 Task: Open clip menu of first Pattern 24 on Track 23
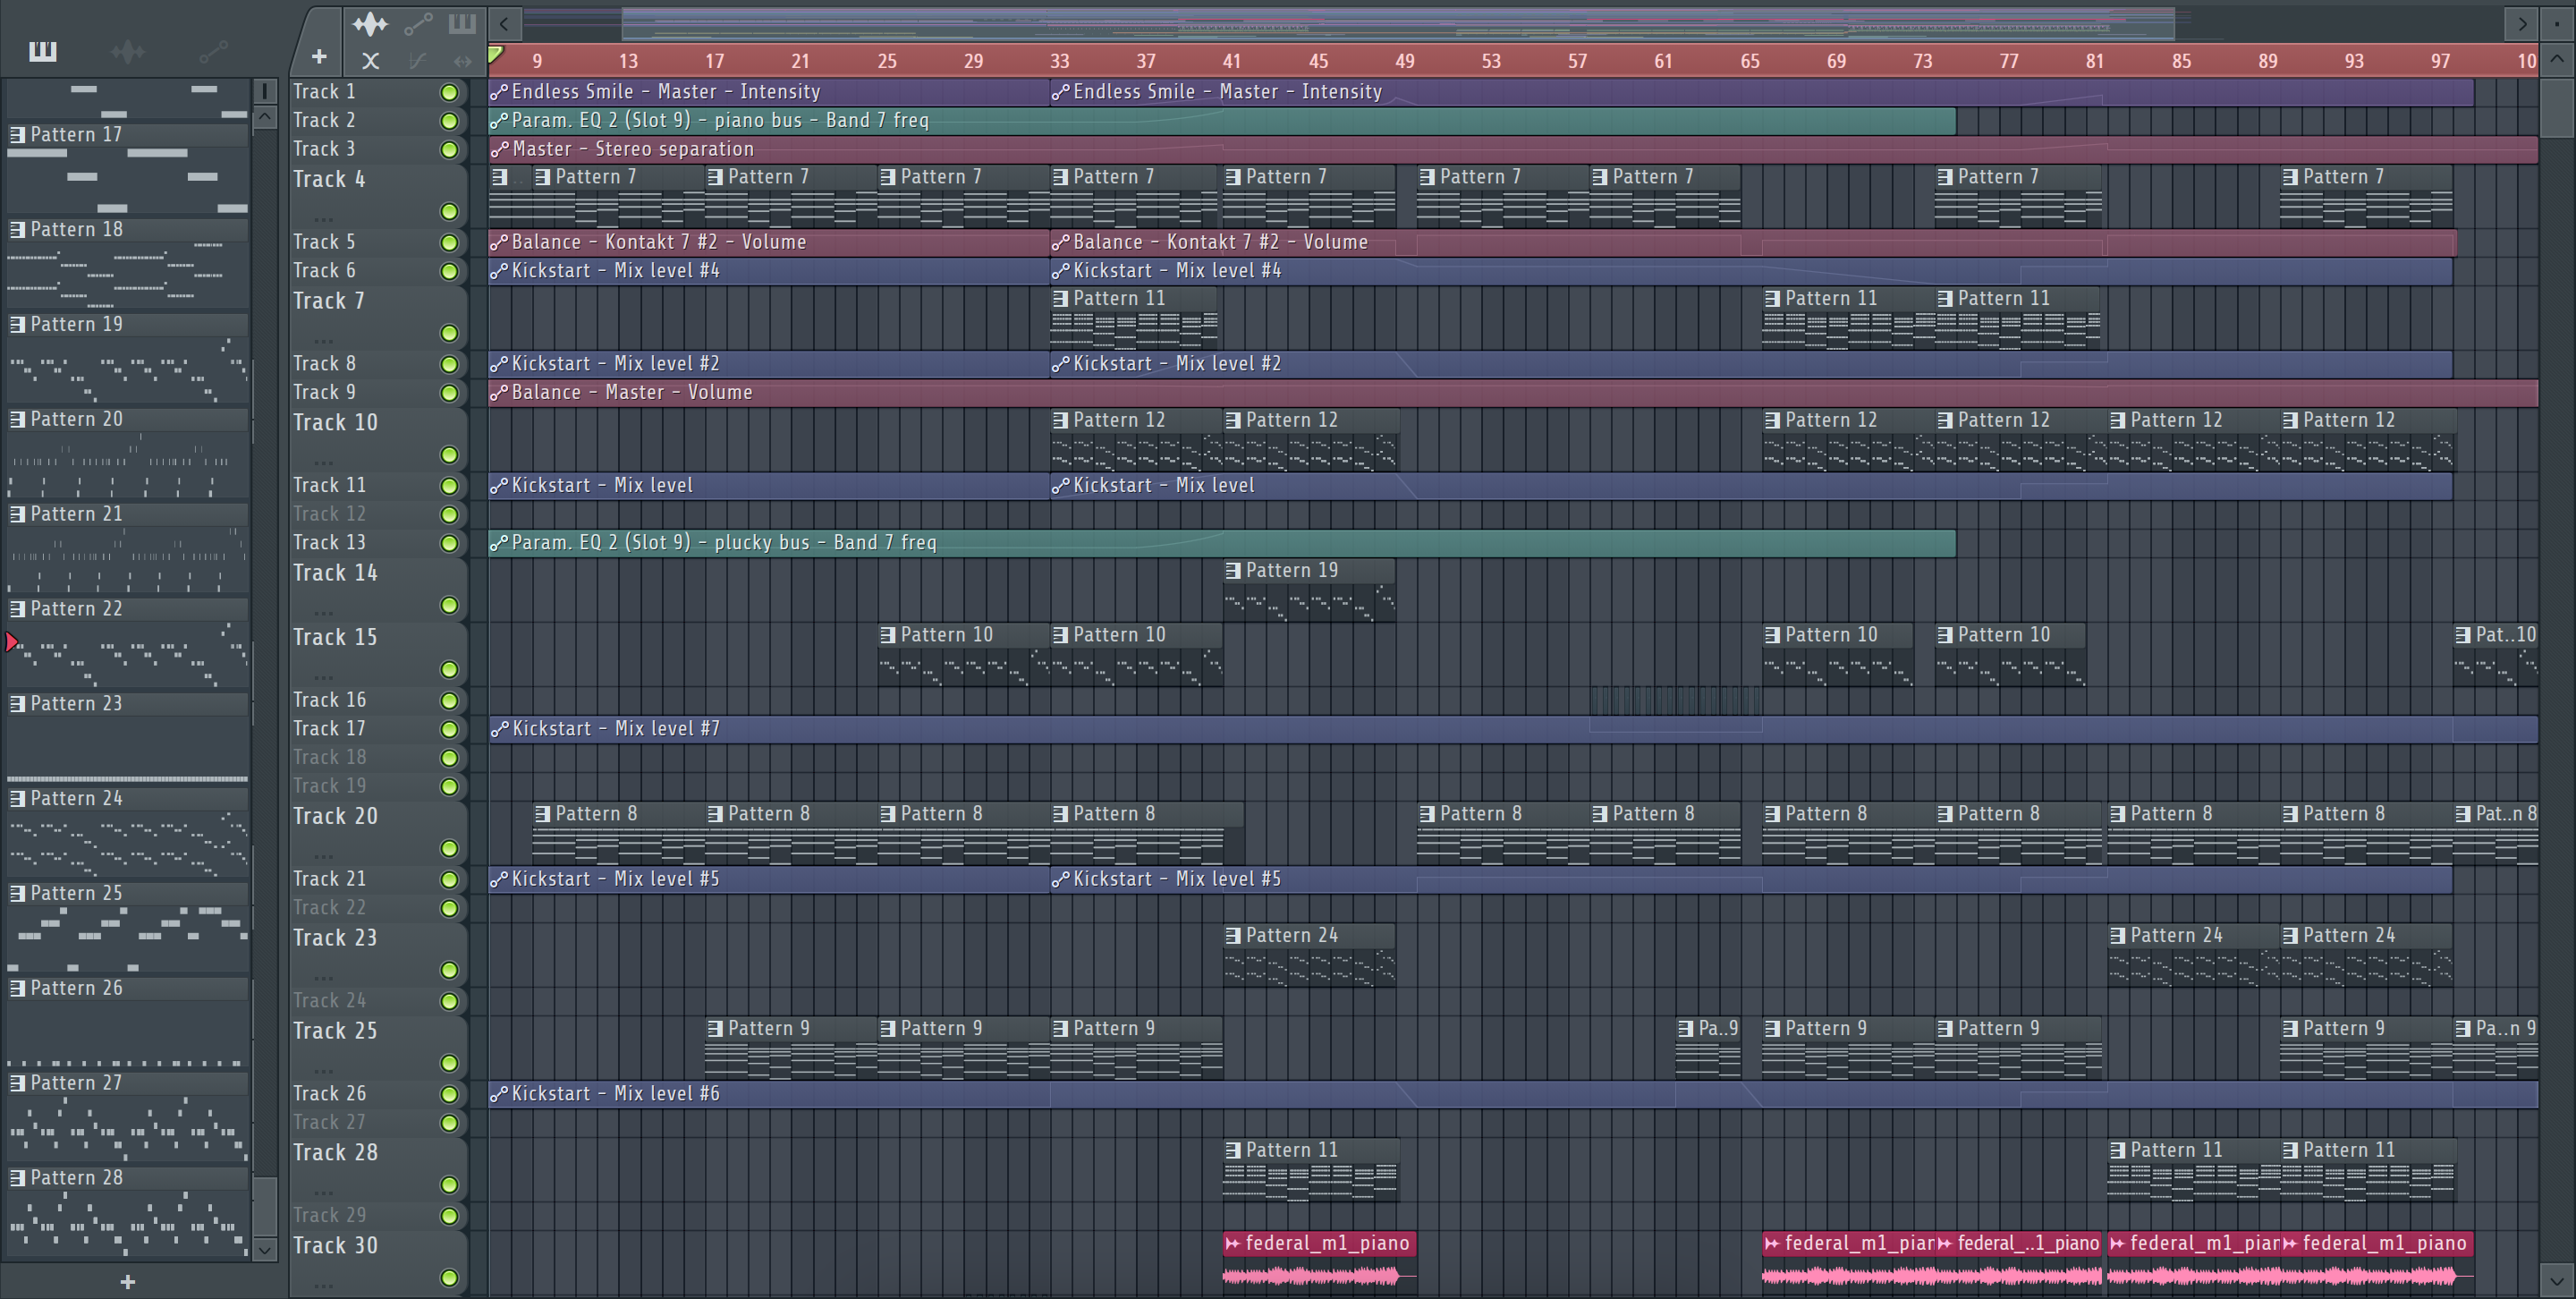coord(1233,936)
